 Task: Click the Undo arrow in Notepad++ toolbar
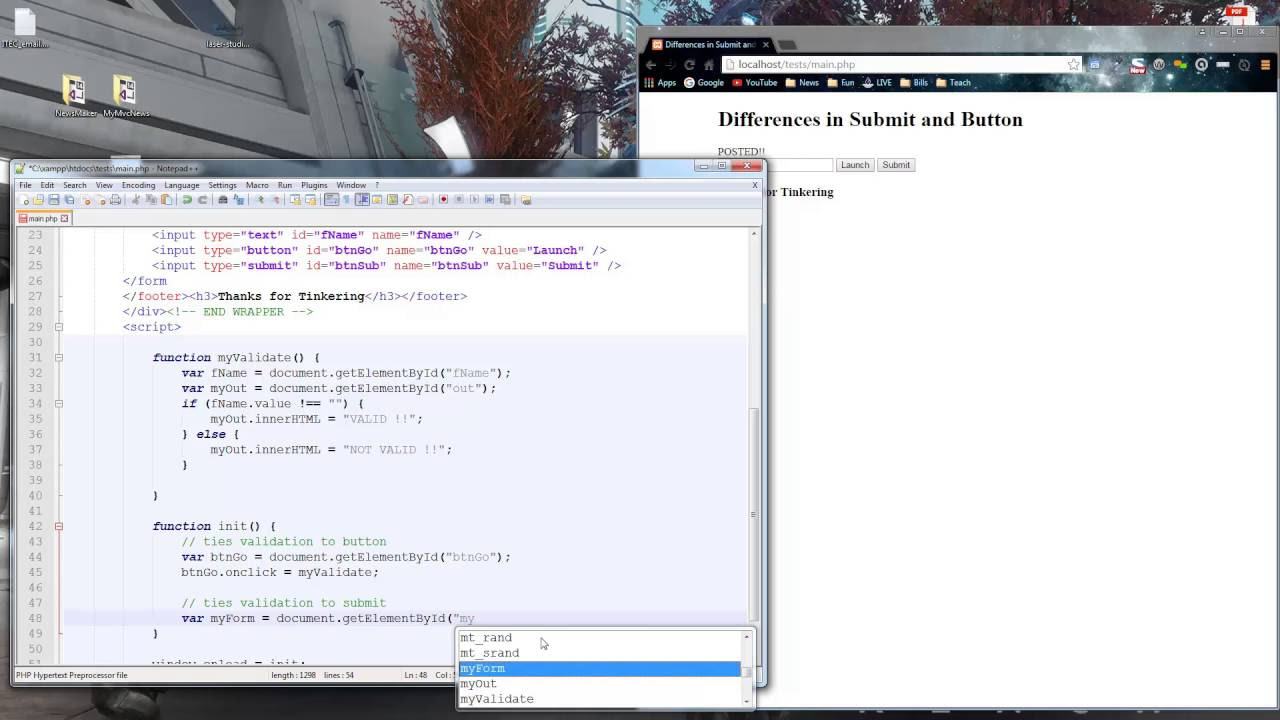coord(187,200)
